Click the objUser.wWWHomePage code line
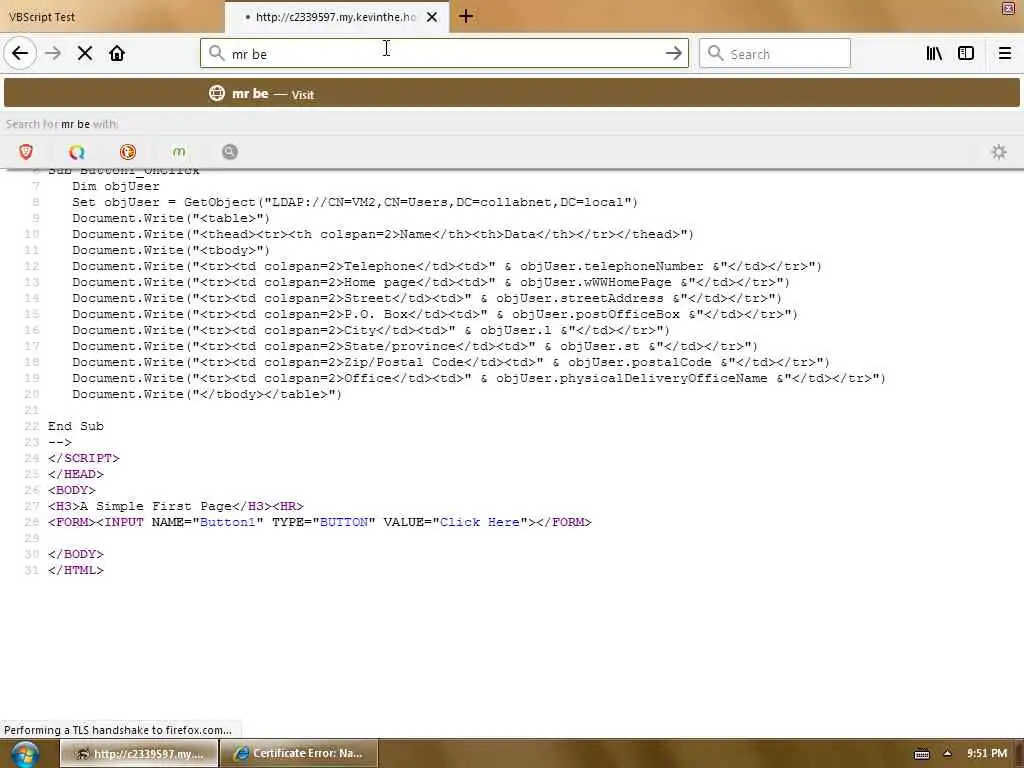 [x=431, y=282]
